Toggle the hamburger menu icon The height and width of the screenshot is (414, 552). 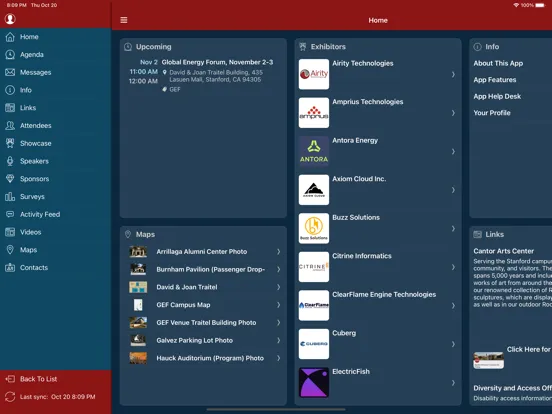[124, 20]
